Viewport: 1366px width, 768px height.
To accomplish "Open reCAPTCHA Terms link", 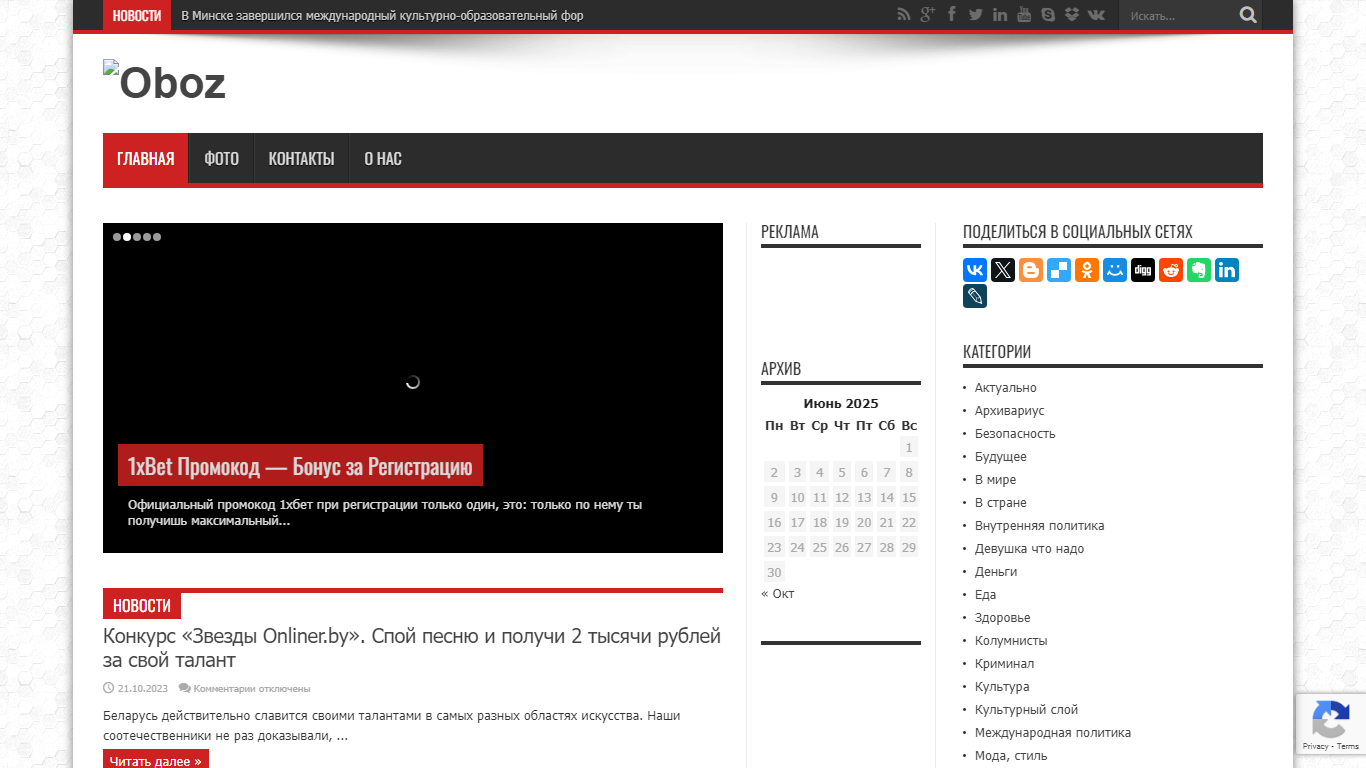I will [1348, 746].
